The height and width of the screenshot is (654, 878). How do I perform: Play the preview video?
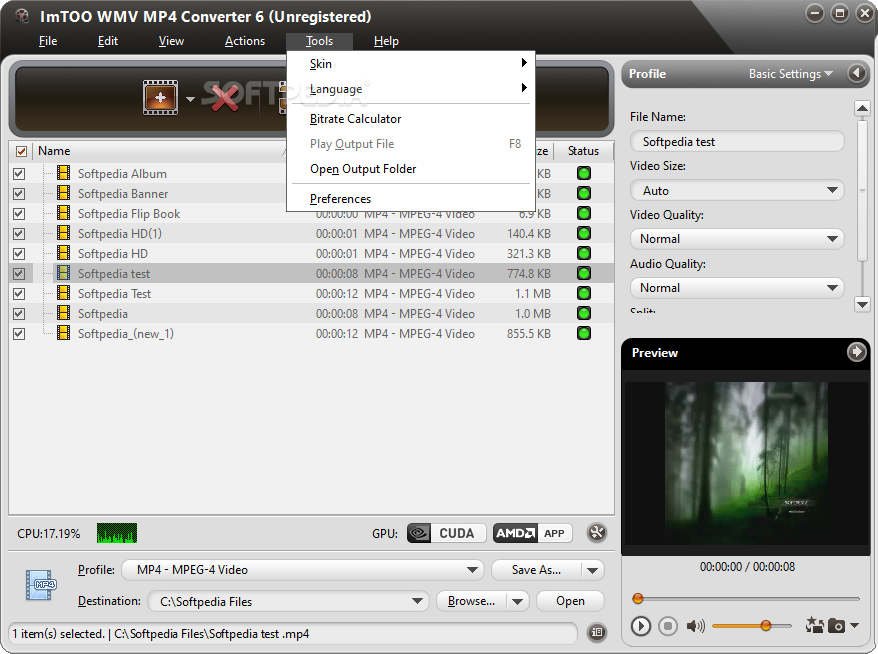tap(641, 625)
